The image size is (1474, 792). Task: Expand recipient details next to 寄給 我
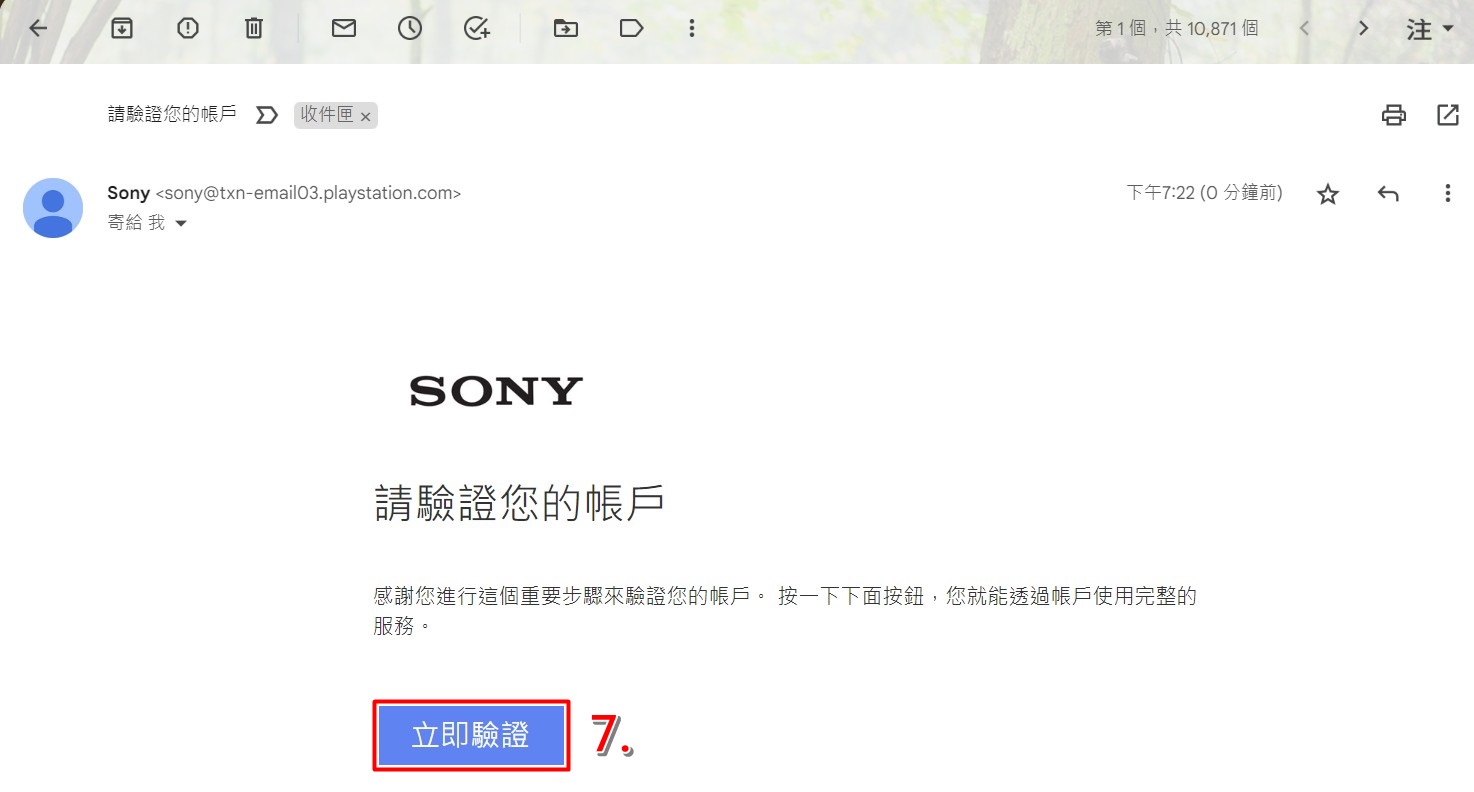pyautogui.click(x=181, y=224)
